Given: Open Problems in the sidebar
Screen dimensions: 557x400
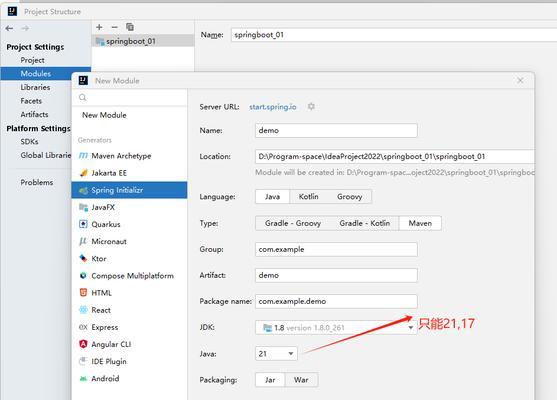Looking at the screenshot, I should (37, 182).
